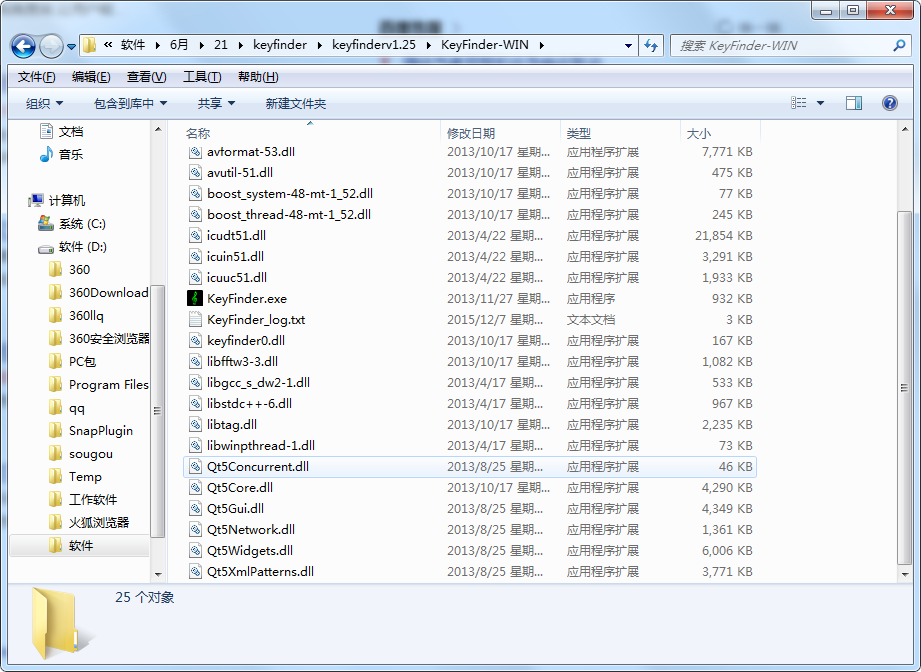
Task: Open the 查看(V) menu
Action: click(x=146, y=77)
